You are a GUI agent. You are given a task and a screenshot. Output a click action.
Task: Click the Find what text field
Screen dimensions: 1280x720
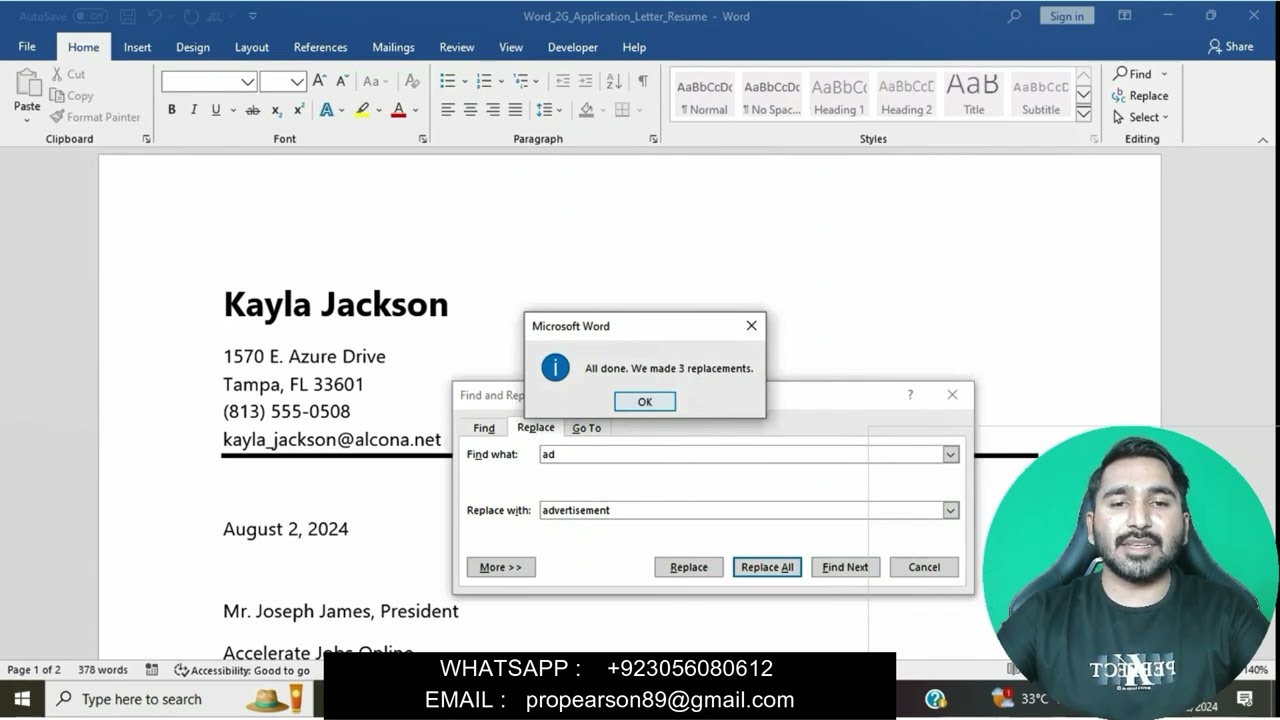(741, 454)
